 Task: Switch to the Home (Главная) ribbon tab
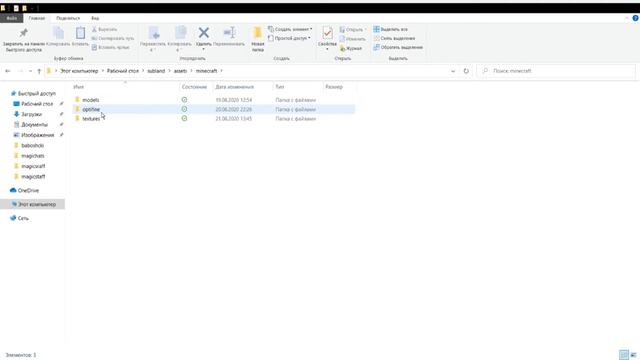pyautogui.click(x=37, y=18)
